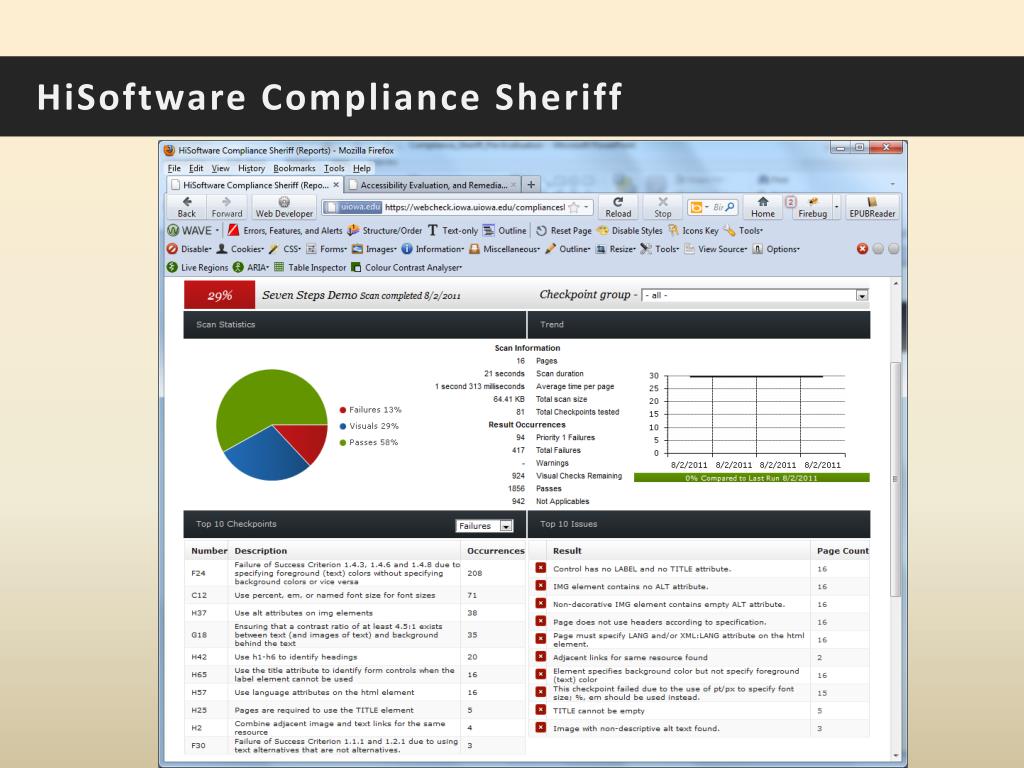Open the Options dropdown menu

click(776, 249)
